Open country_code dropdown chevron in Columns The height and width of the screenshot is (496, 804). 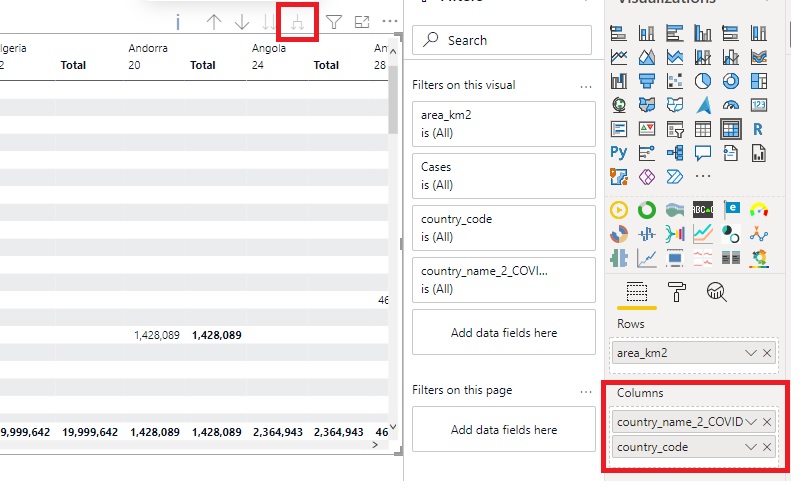coord(751,447)
